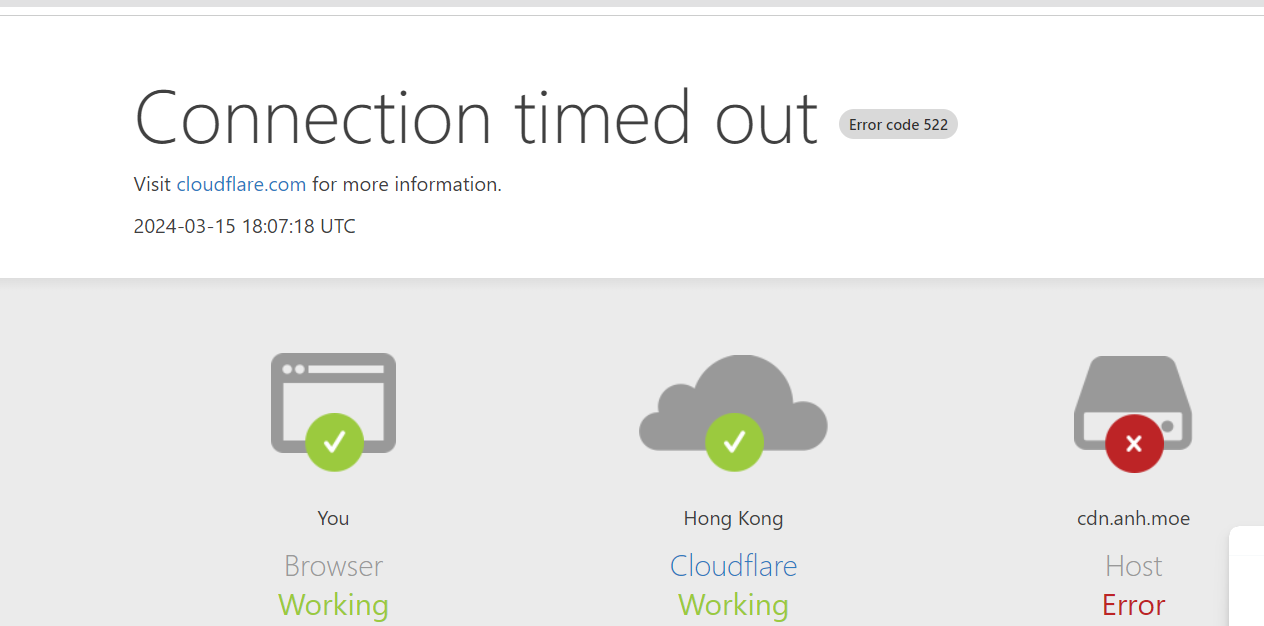The image size is (1264, 626).
Task: Click the 2024-03-15 18:07:18 UTC timestamp
Action: [244, 226]
